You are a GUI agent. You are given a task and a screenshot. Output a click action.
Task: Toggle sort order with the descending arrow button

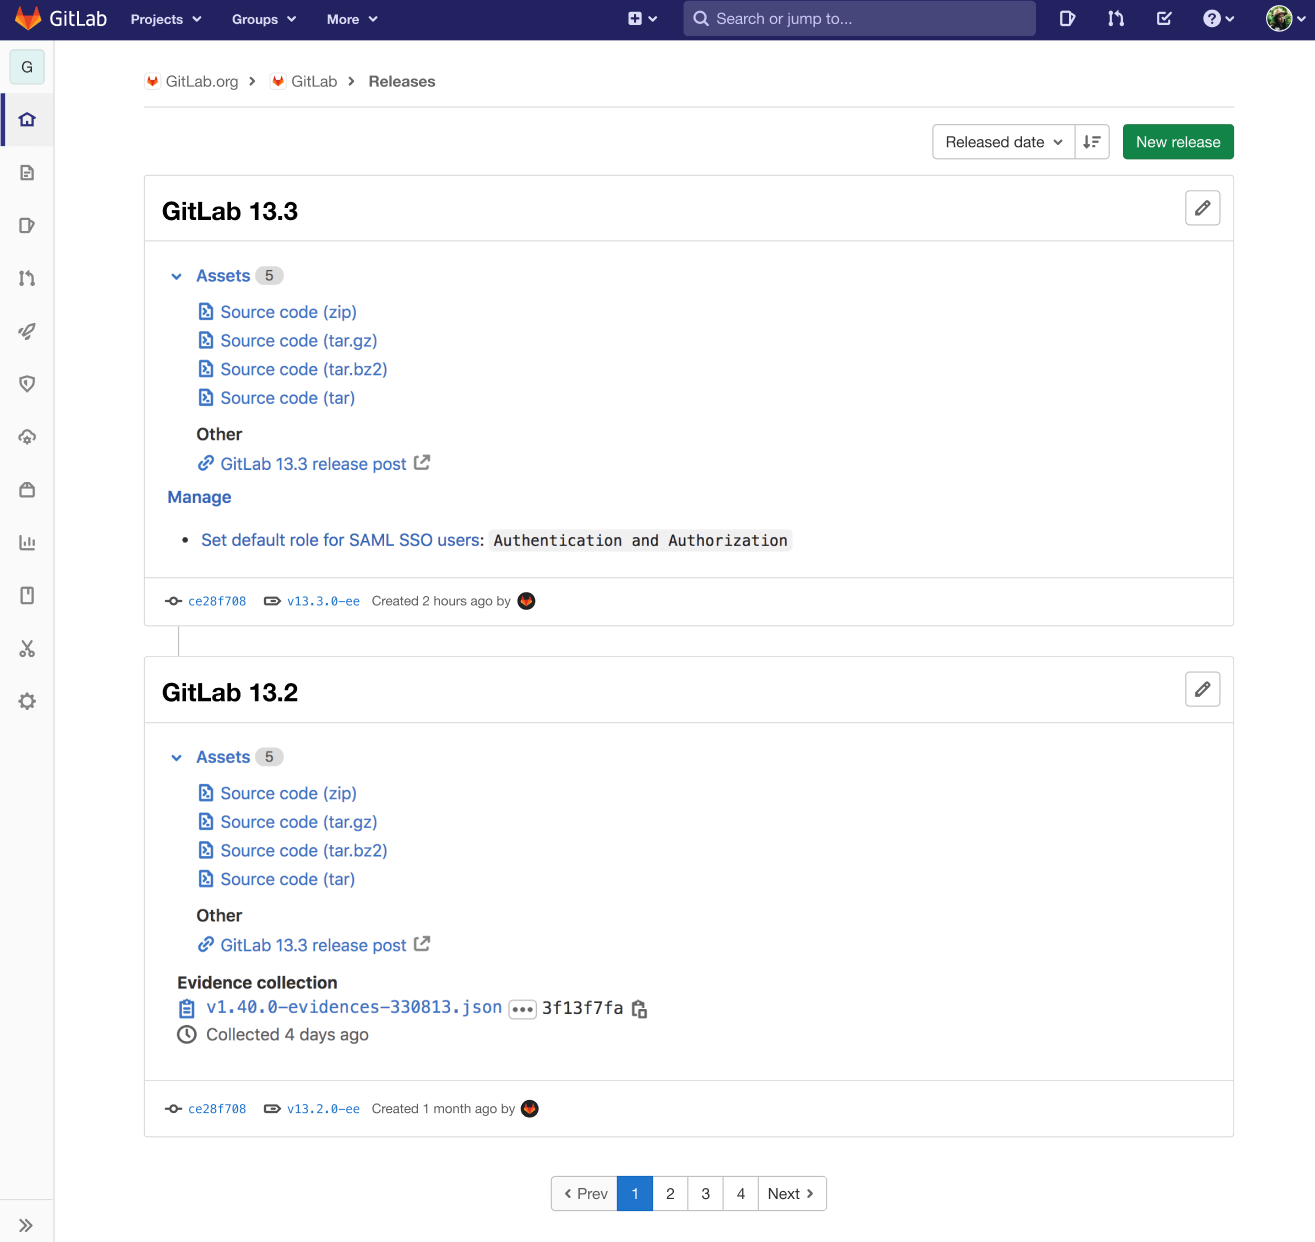click(x=1092, y=141)
